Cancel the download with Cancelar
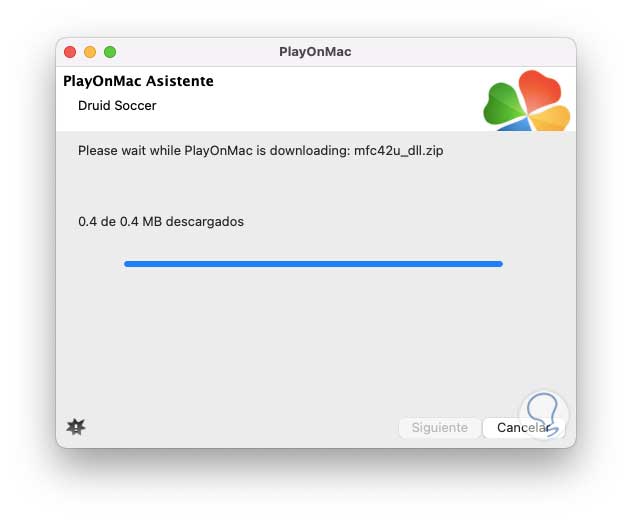Image resolution: width=632 pixels, height=522 pixels. tap(524, 428)
